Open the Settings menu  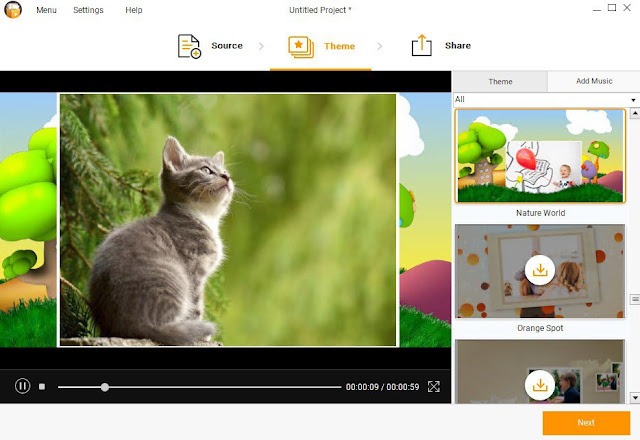coord(88,10)
